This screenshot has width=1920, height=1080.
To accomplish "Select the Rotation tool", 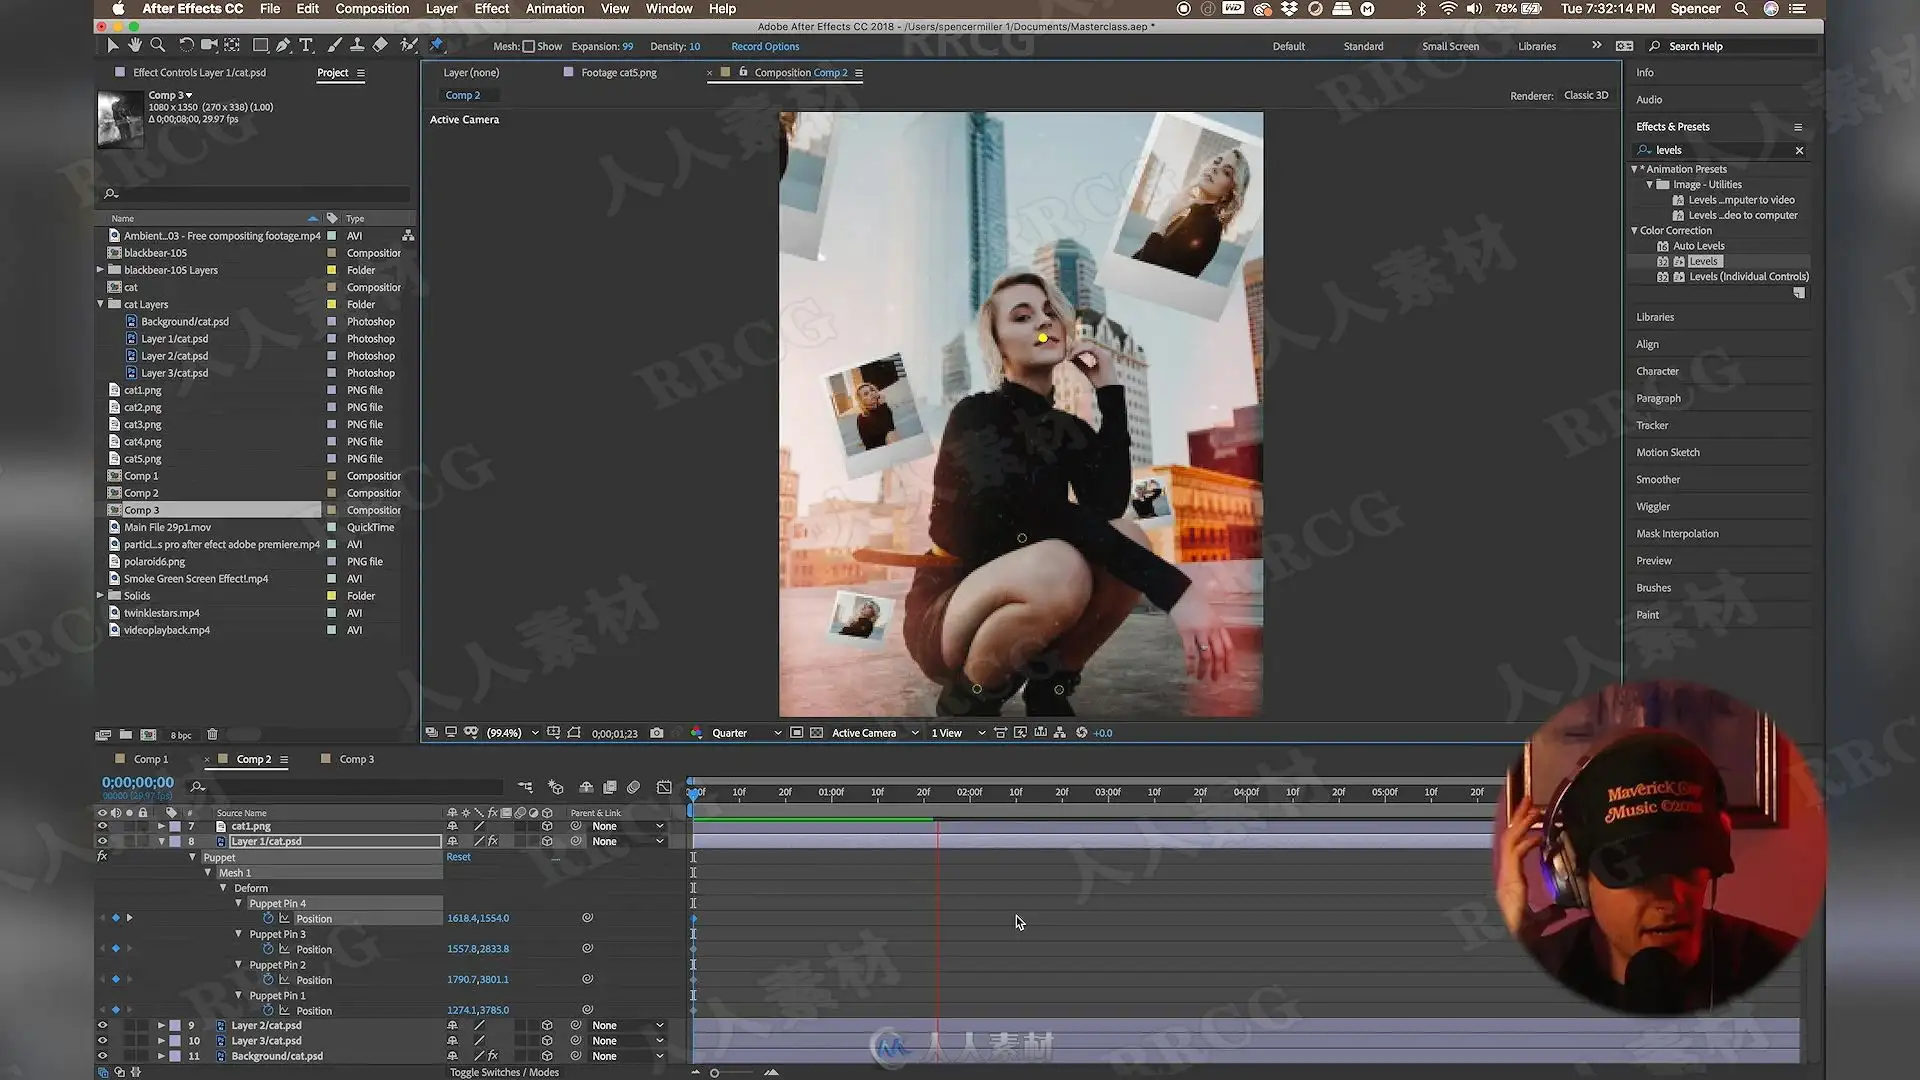I will coord(186,45).
